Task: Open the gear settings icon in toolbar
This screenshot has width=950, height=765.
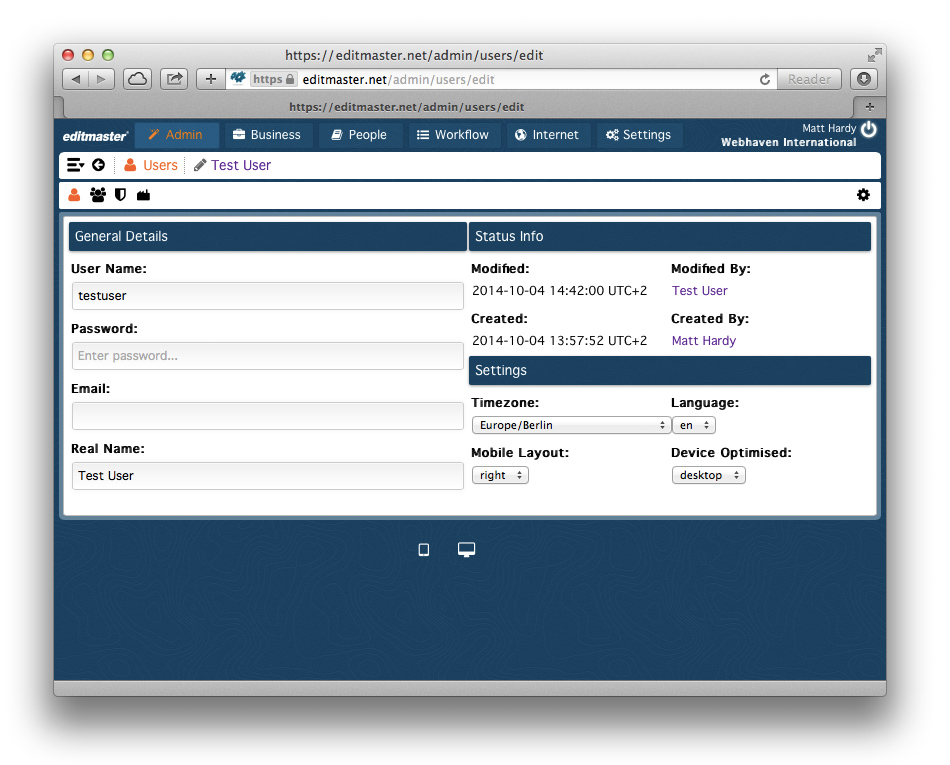Action: click(863, 195)
